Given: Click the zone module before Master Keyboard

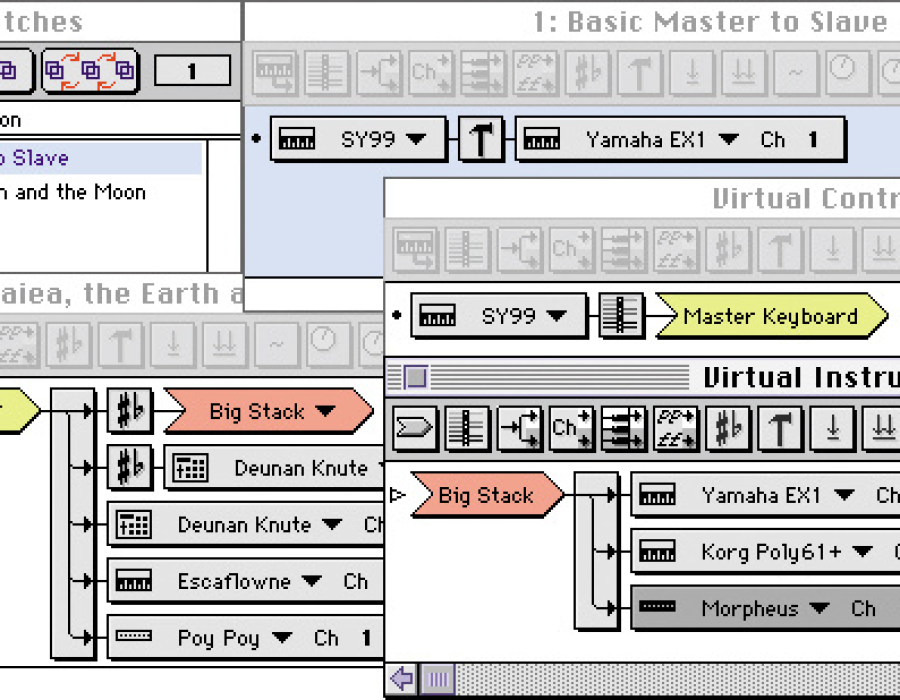Looking at the screenshot, I should pyautogui.click(x=621, y=316).
